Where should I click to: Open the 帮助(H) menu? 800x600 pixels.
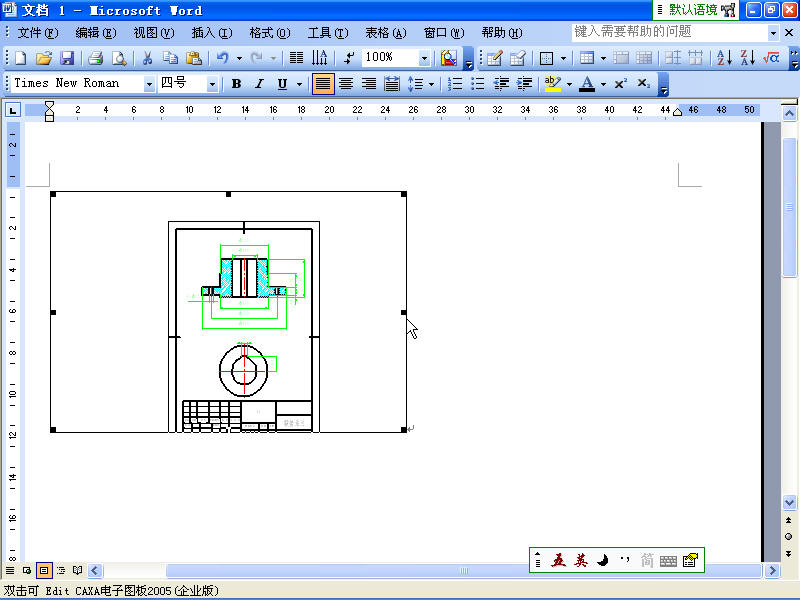[x=502, y=33]
